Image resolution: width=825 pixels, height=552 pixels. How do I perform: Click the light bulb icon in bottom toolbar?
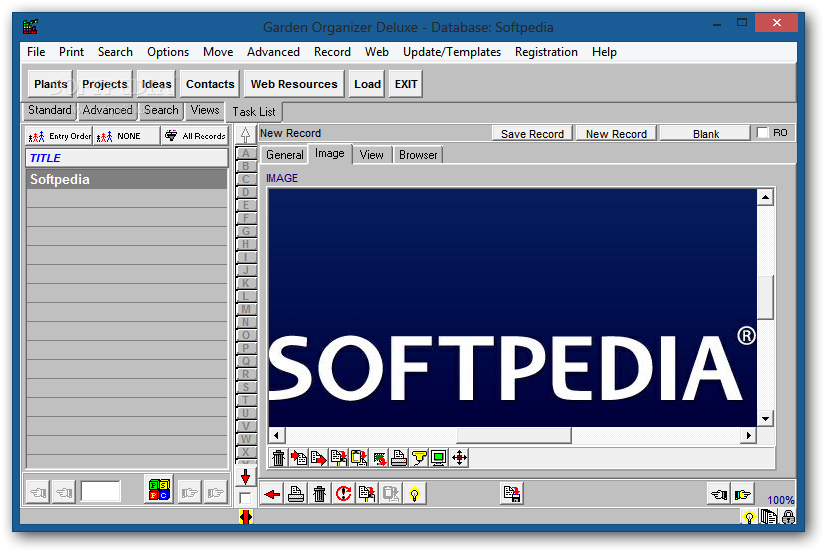(415, 494)
